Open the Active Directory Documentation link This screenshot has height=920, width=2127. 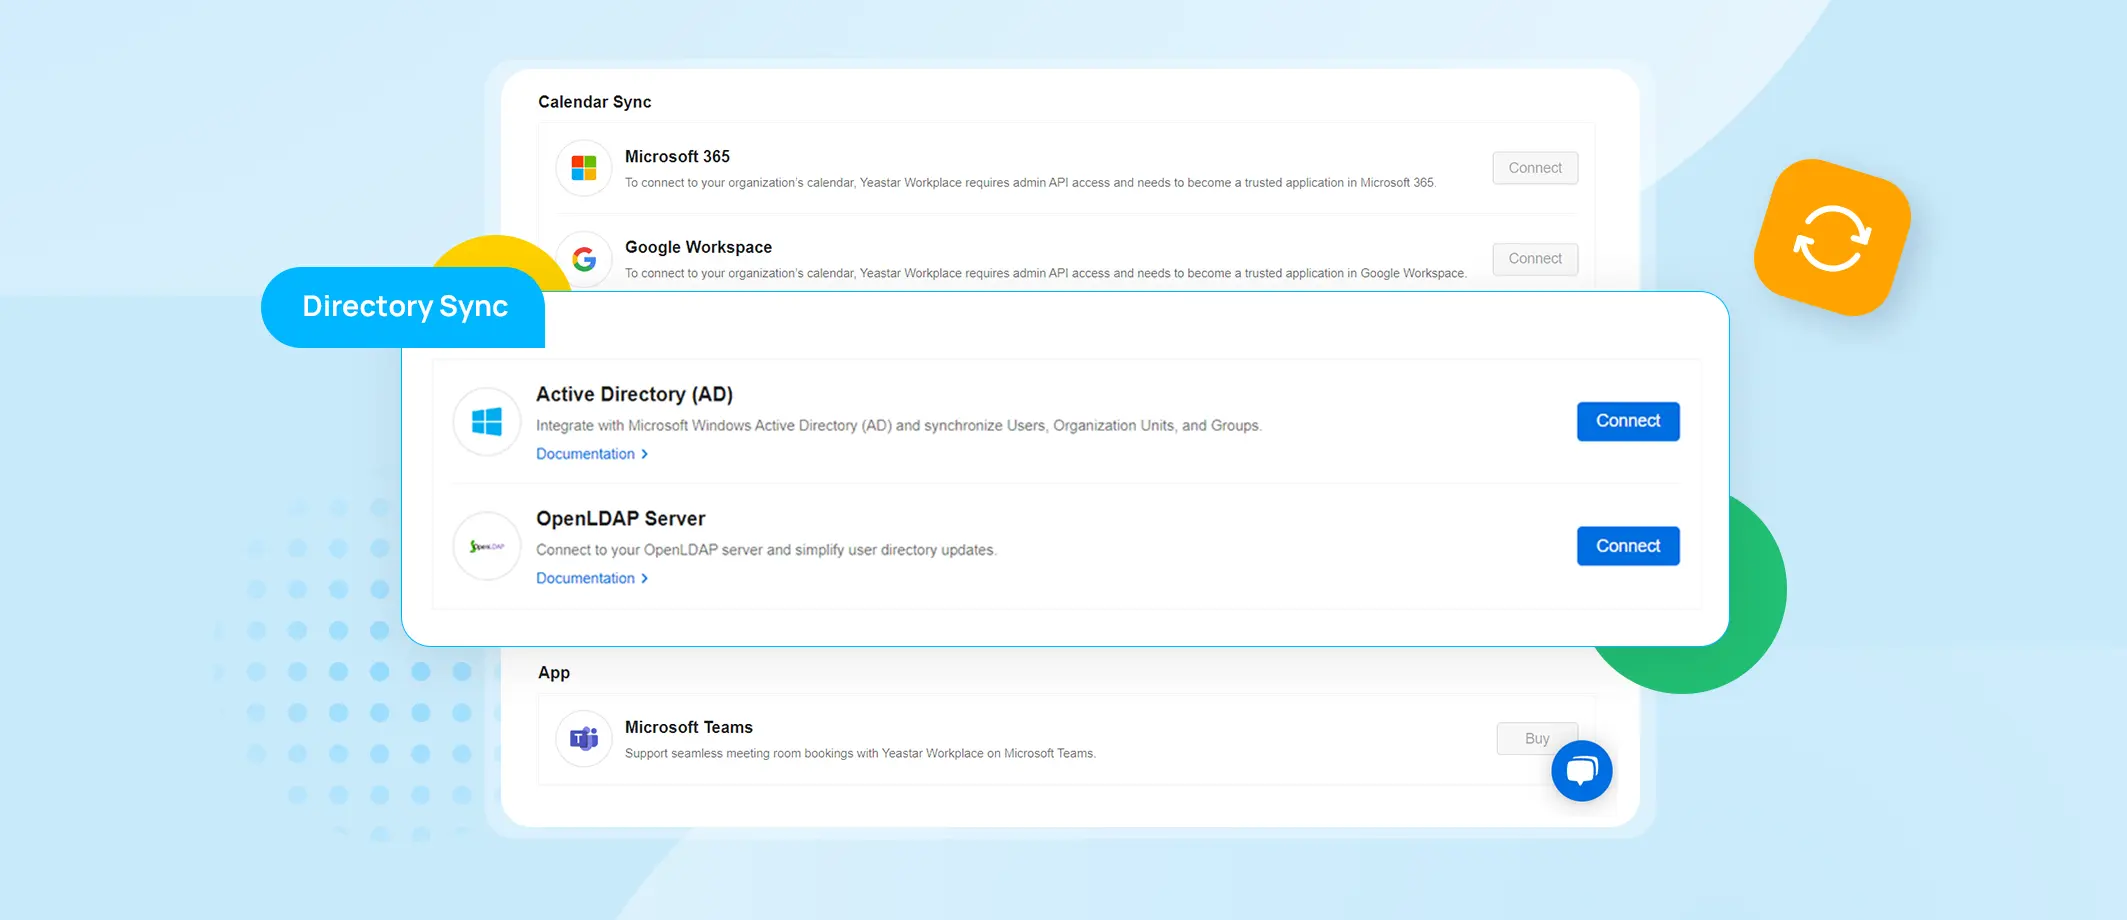tap(585, 454)
